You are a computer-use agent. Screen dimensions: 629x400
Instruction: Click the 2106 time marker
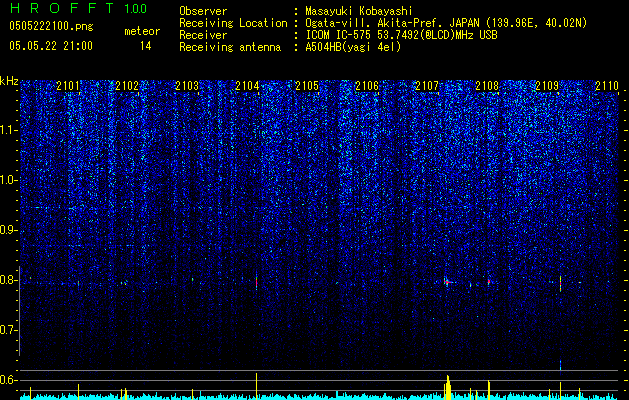(367, 85)
